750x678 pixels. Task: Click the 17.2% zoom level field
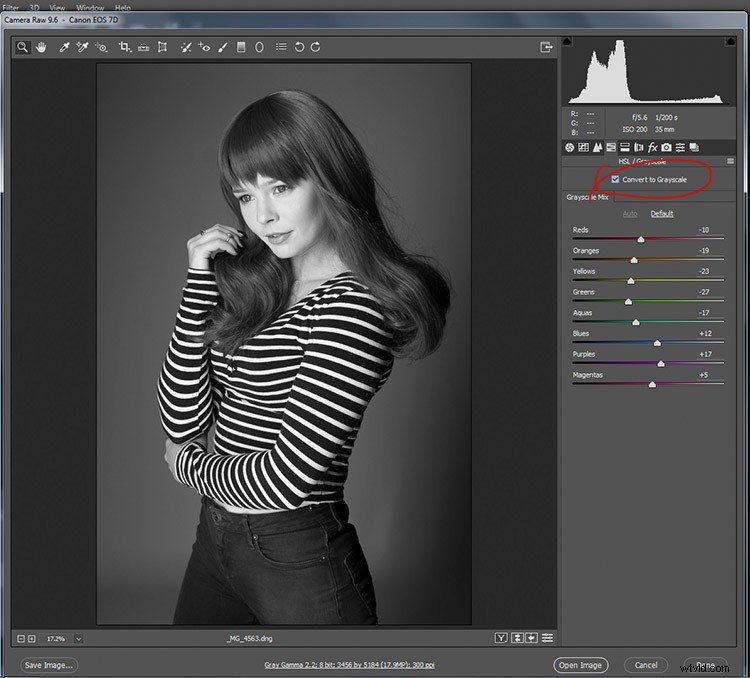click(x=55, y=639)
